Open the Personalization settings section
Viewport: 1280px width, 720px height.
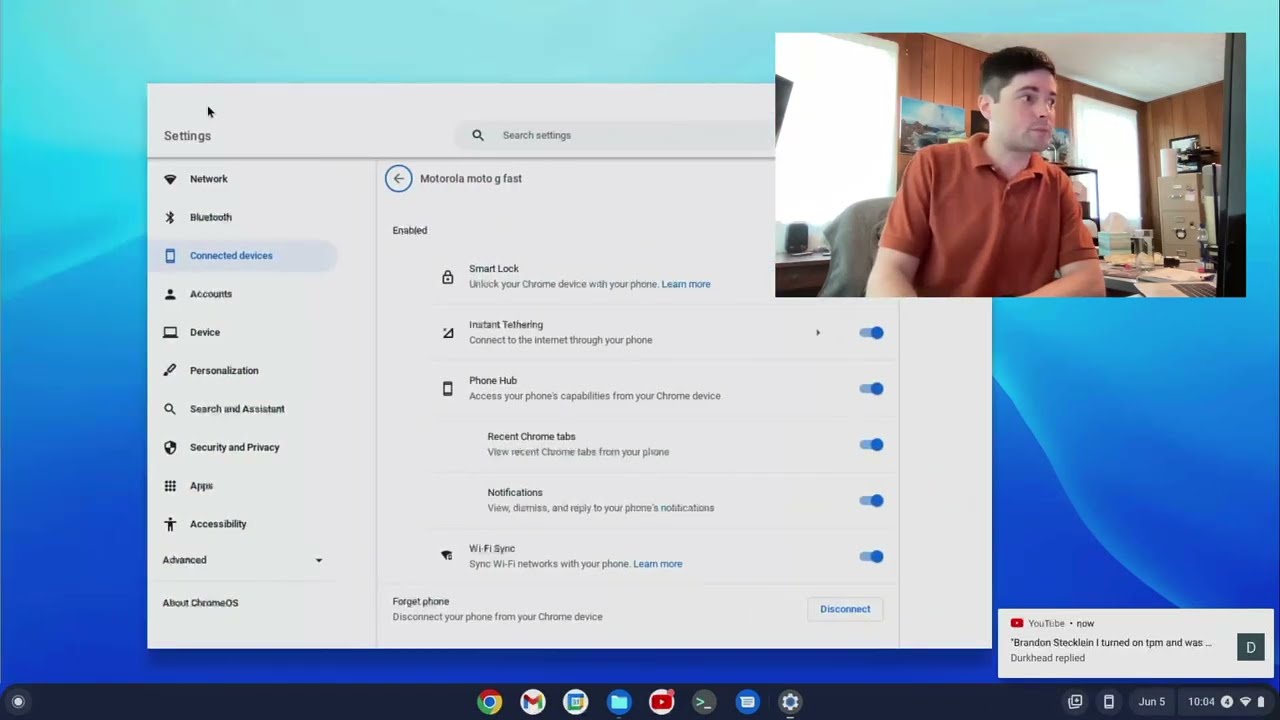click(x=242, y=370)
